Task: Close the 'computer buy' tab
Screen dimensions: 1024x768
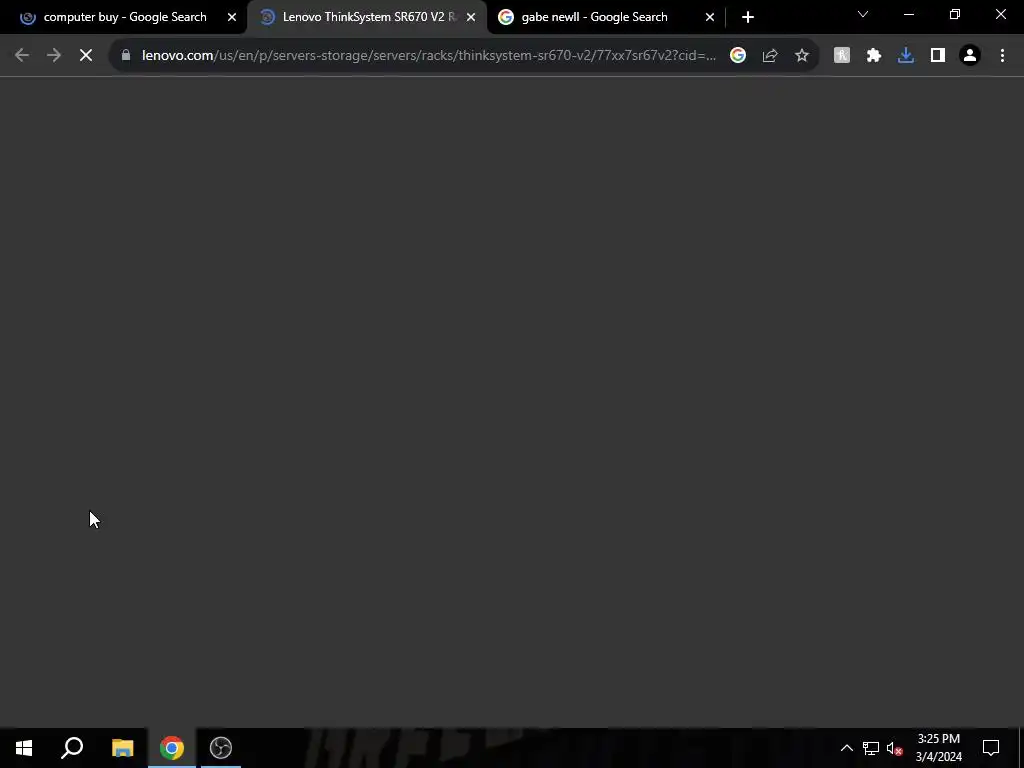Action: 232,17
